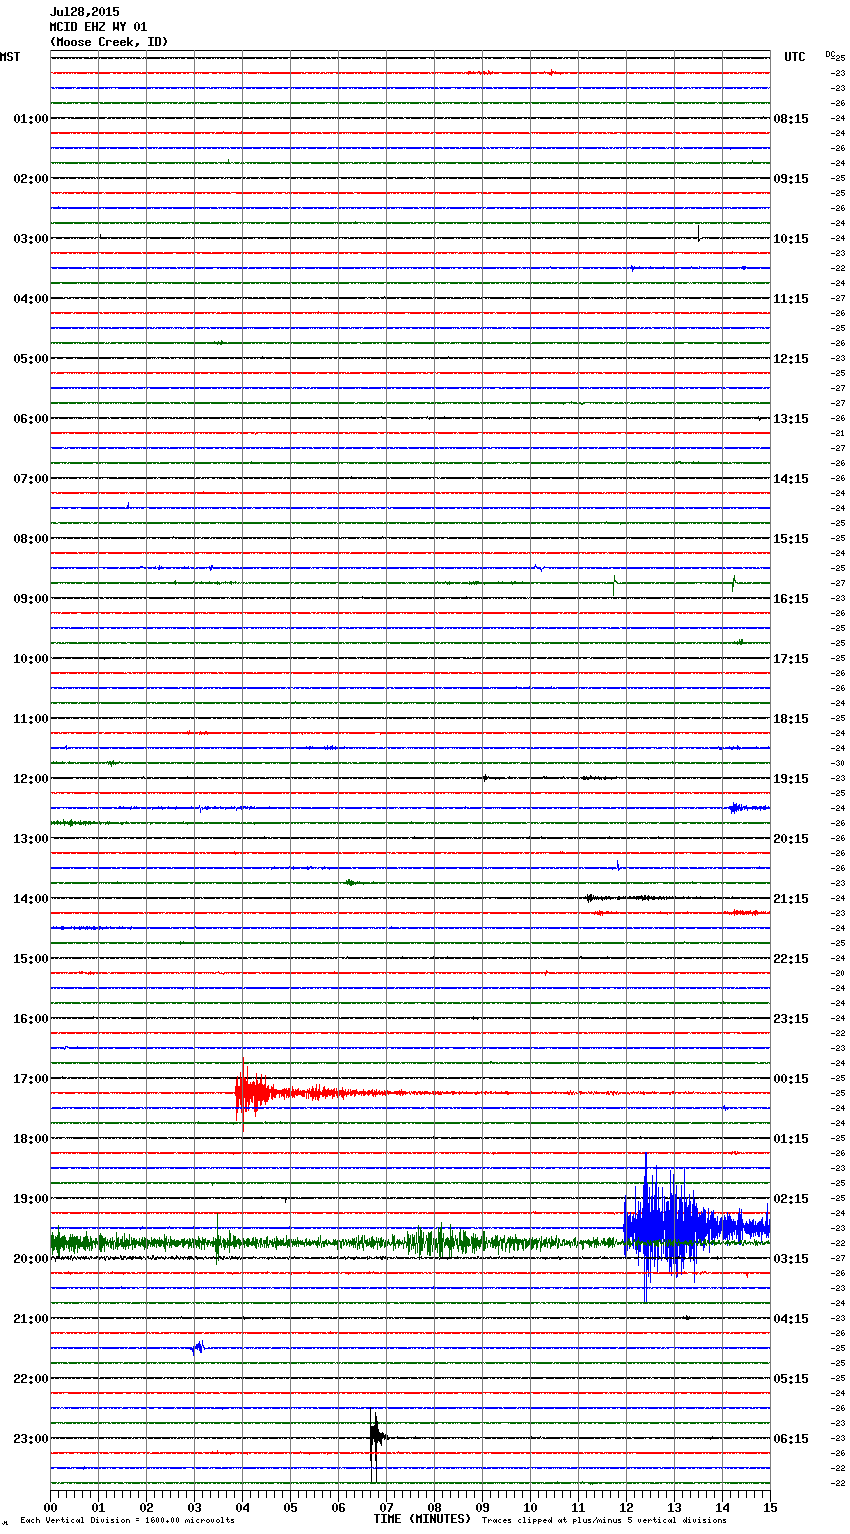850x1534 pixels.
Task: Click the 14:15 UTC time label
Action: point(791,478)
